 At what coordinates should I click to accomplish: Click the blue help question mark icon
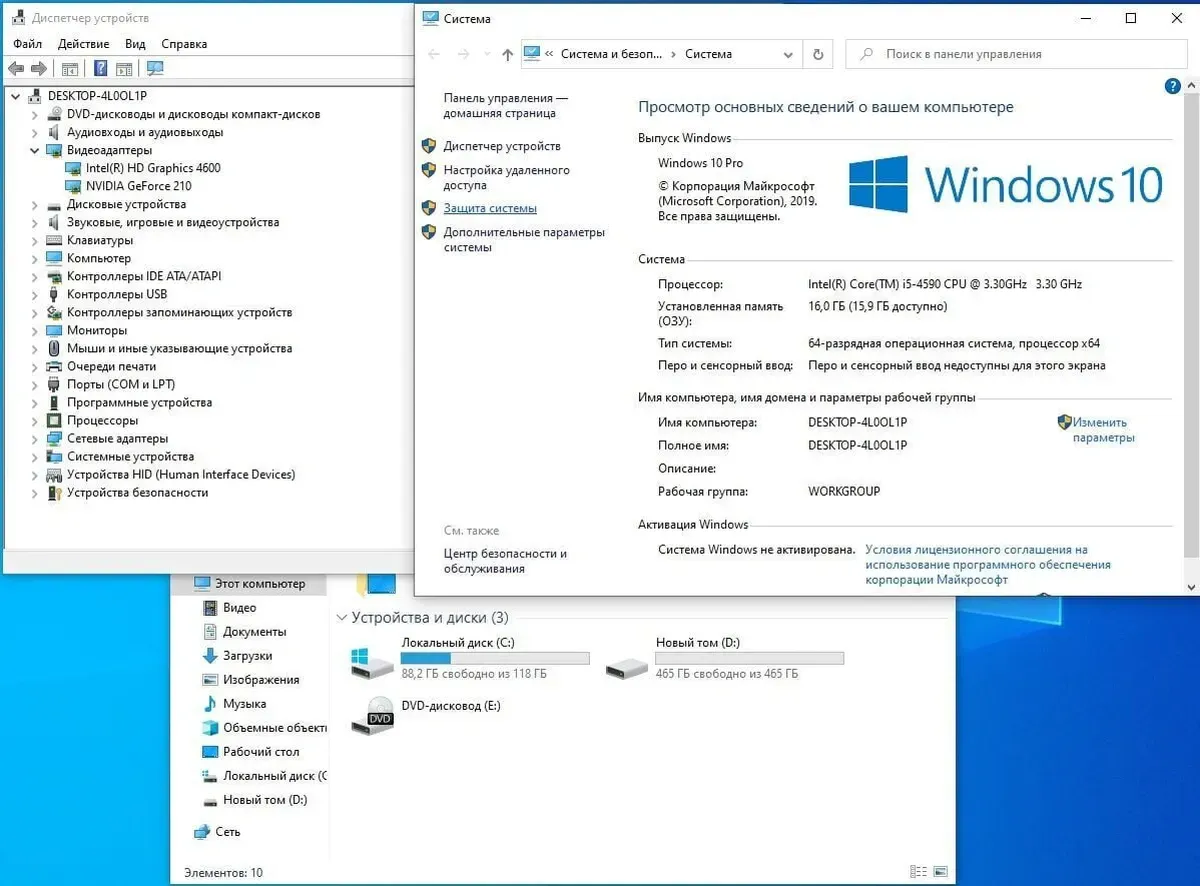(1173, 87)
